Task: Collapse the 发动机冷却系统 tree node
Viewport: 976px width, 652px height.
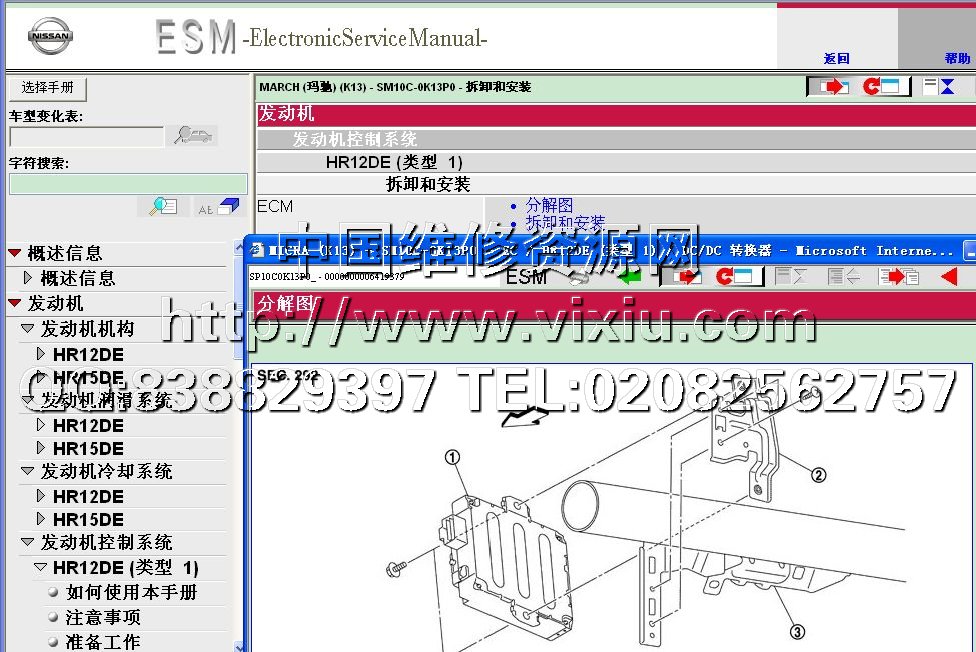Action: click(27, 471)
